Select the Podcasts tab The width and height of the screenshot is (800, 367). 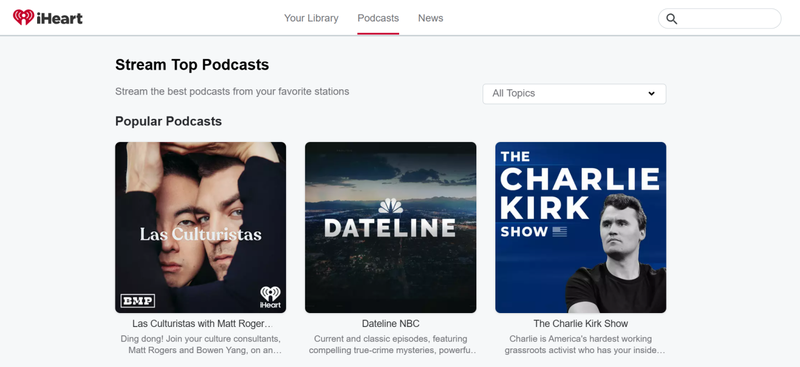378,18
